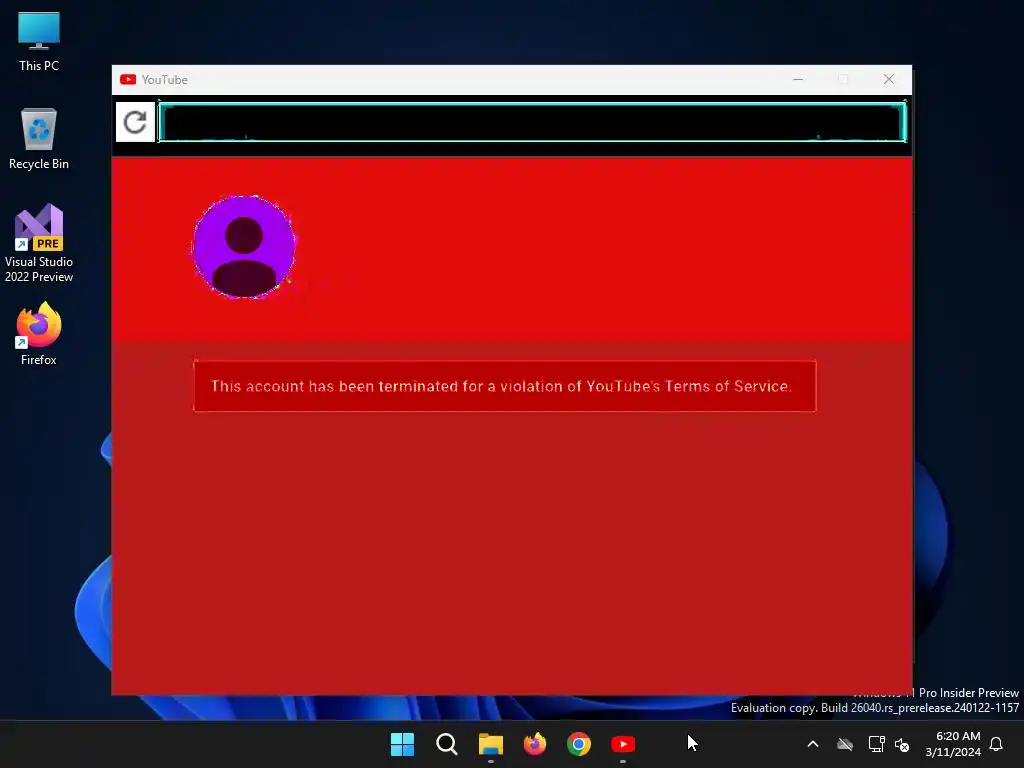This screenshot has height=768, width=1024.
Task: Click the account terminated message banner
Action: tap(504, 386)
